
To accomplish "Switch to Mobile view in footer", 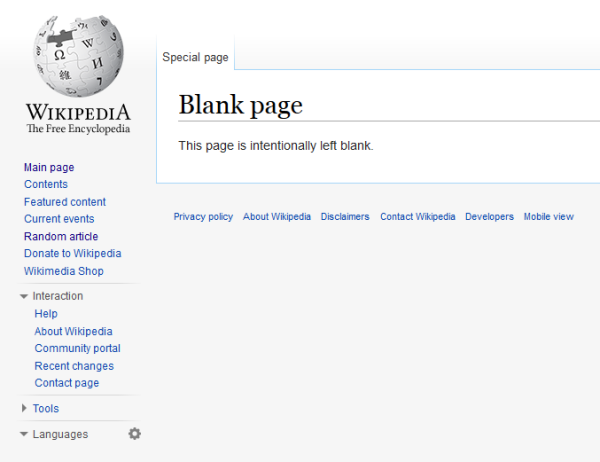I will coord(549,217).
